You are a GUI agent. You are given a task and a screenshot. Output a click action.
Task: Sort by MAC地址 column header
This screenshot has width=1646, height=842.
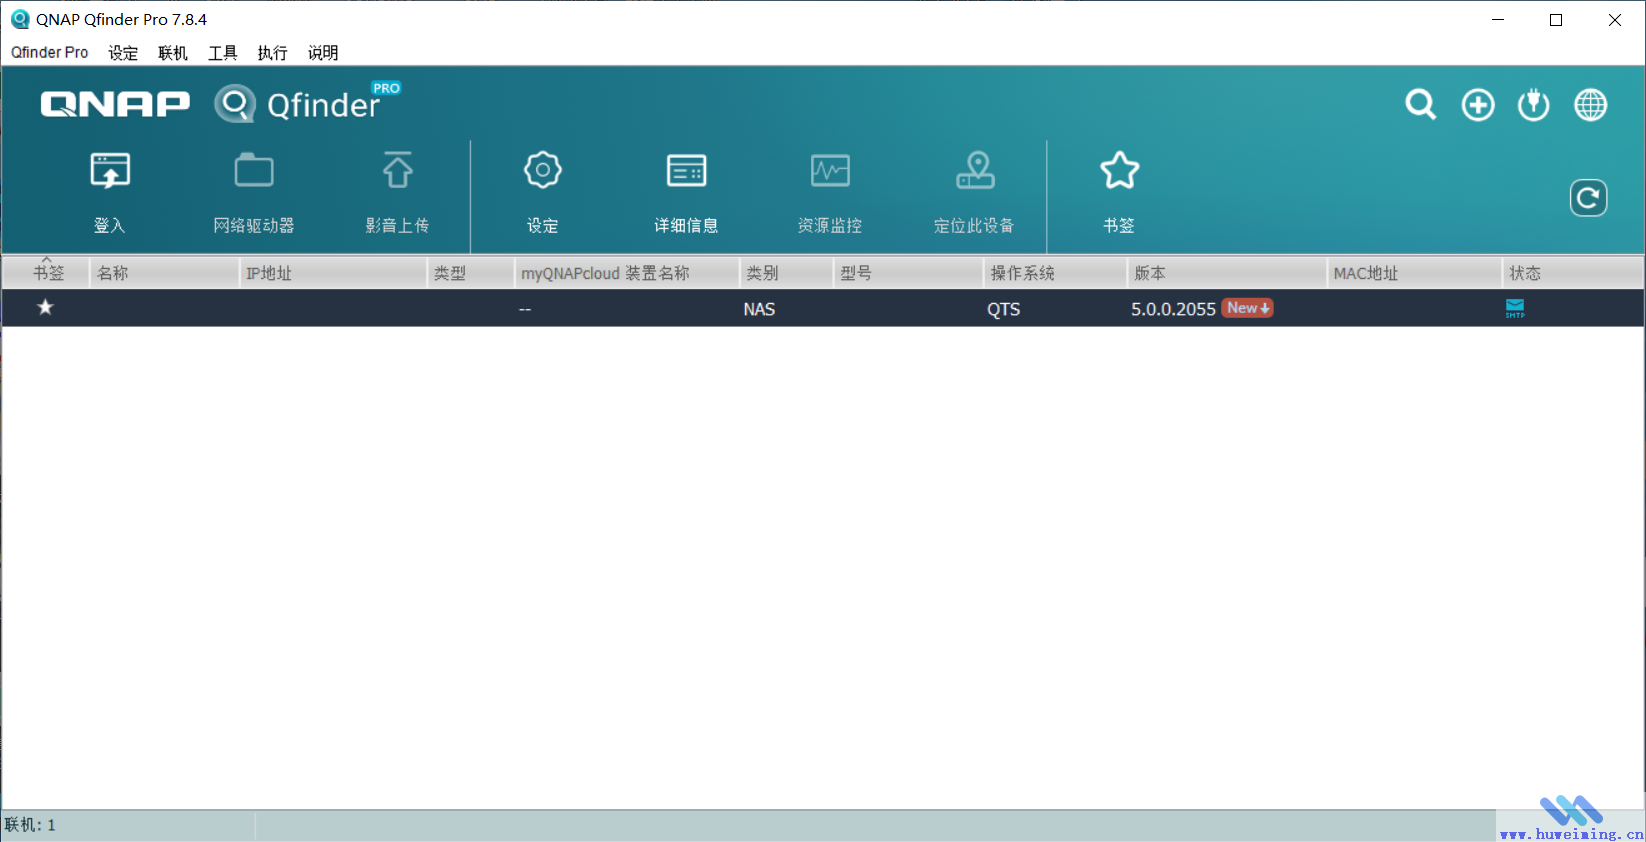click(x=1415, y=273)
